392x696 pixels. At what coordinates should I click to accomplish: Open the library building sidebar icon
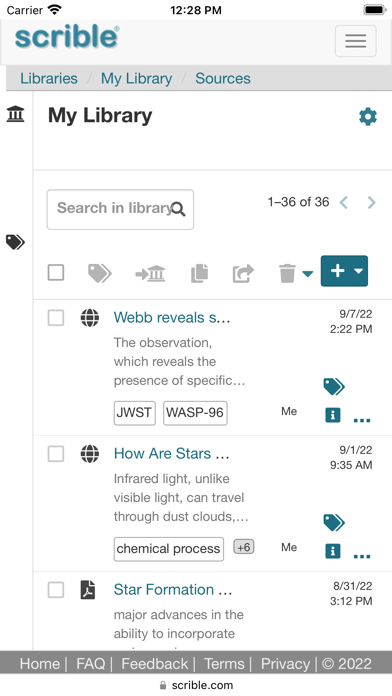tap(16, 114)
